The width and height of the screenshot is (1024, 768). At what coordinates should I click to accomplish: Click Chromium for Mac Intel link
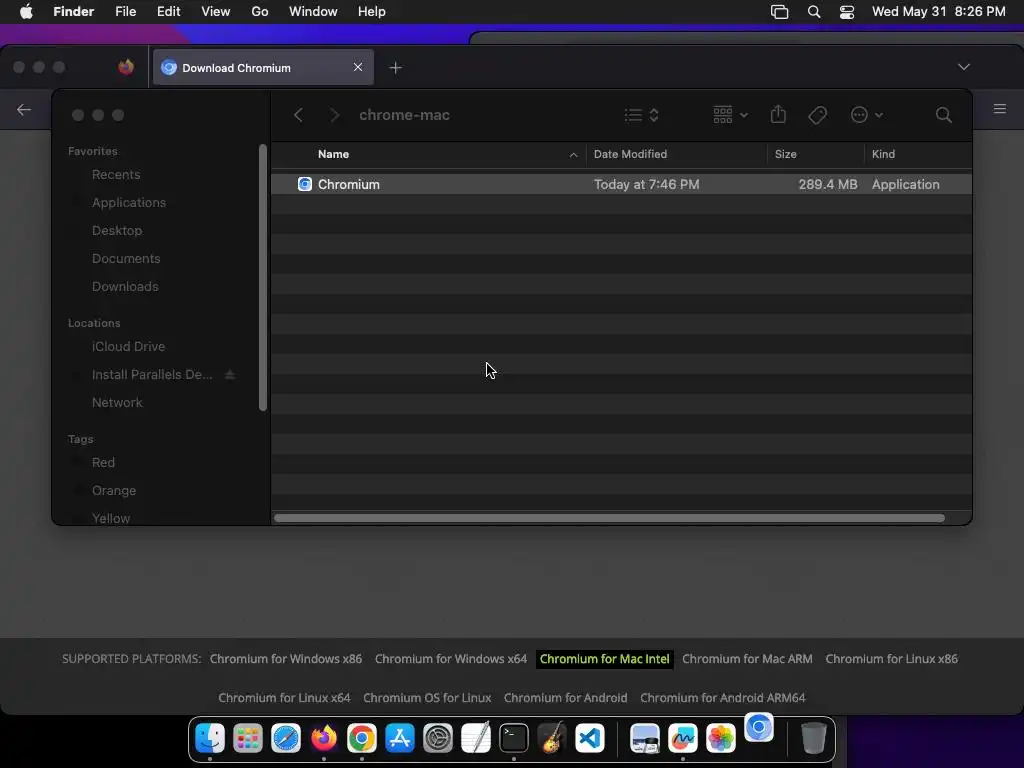605,659
